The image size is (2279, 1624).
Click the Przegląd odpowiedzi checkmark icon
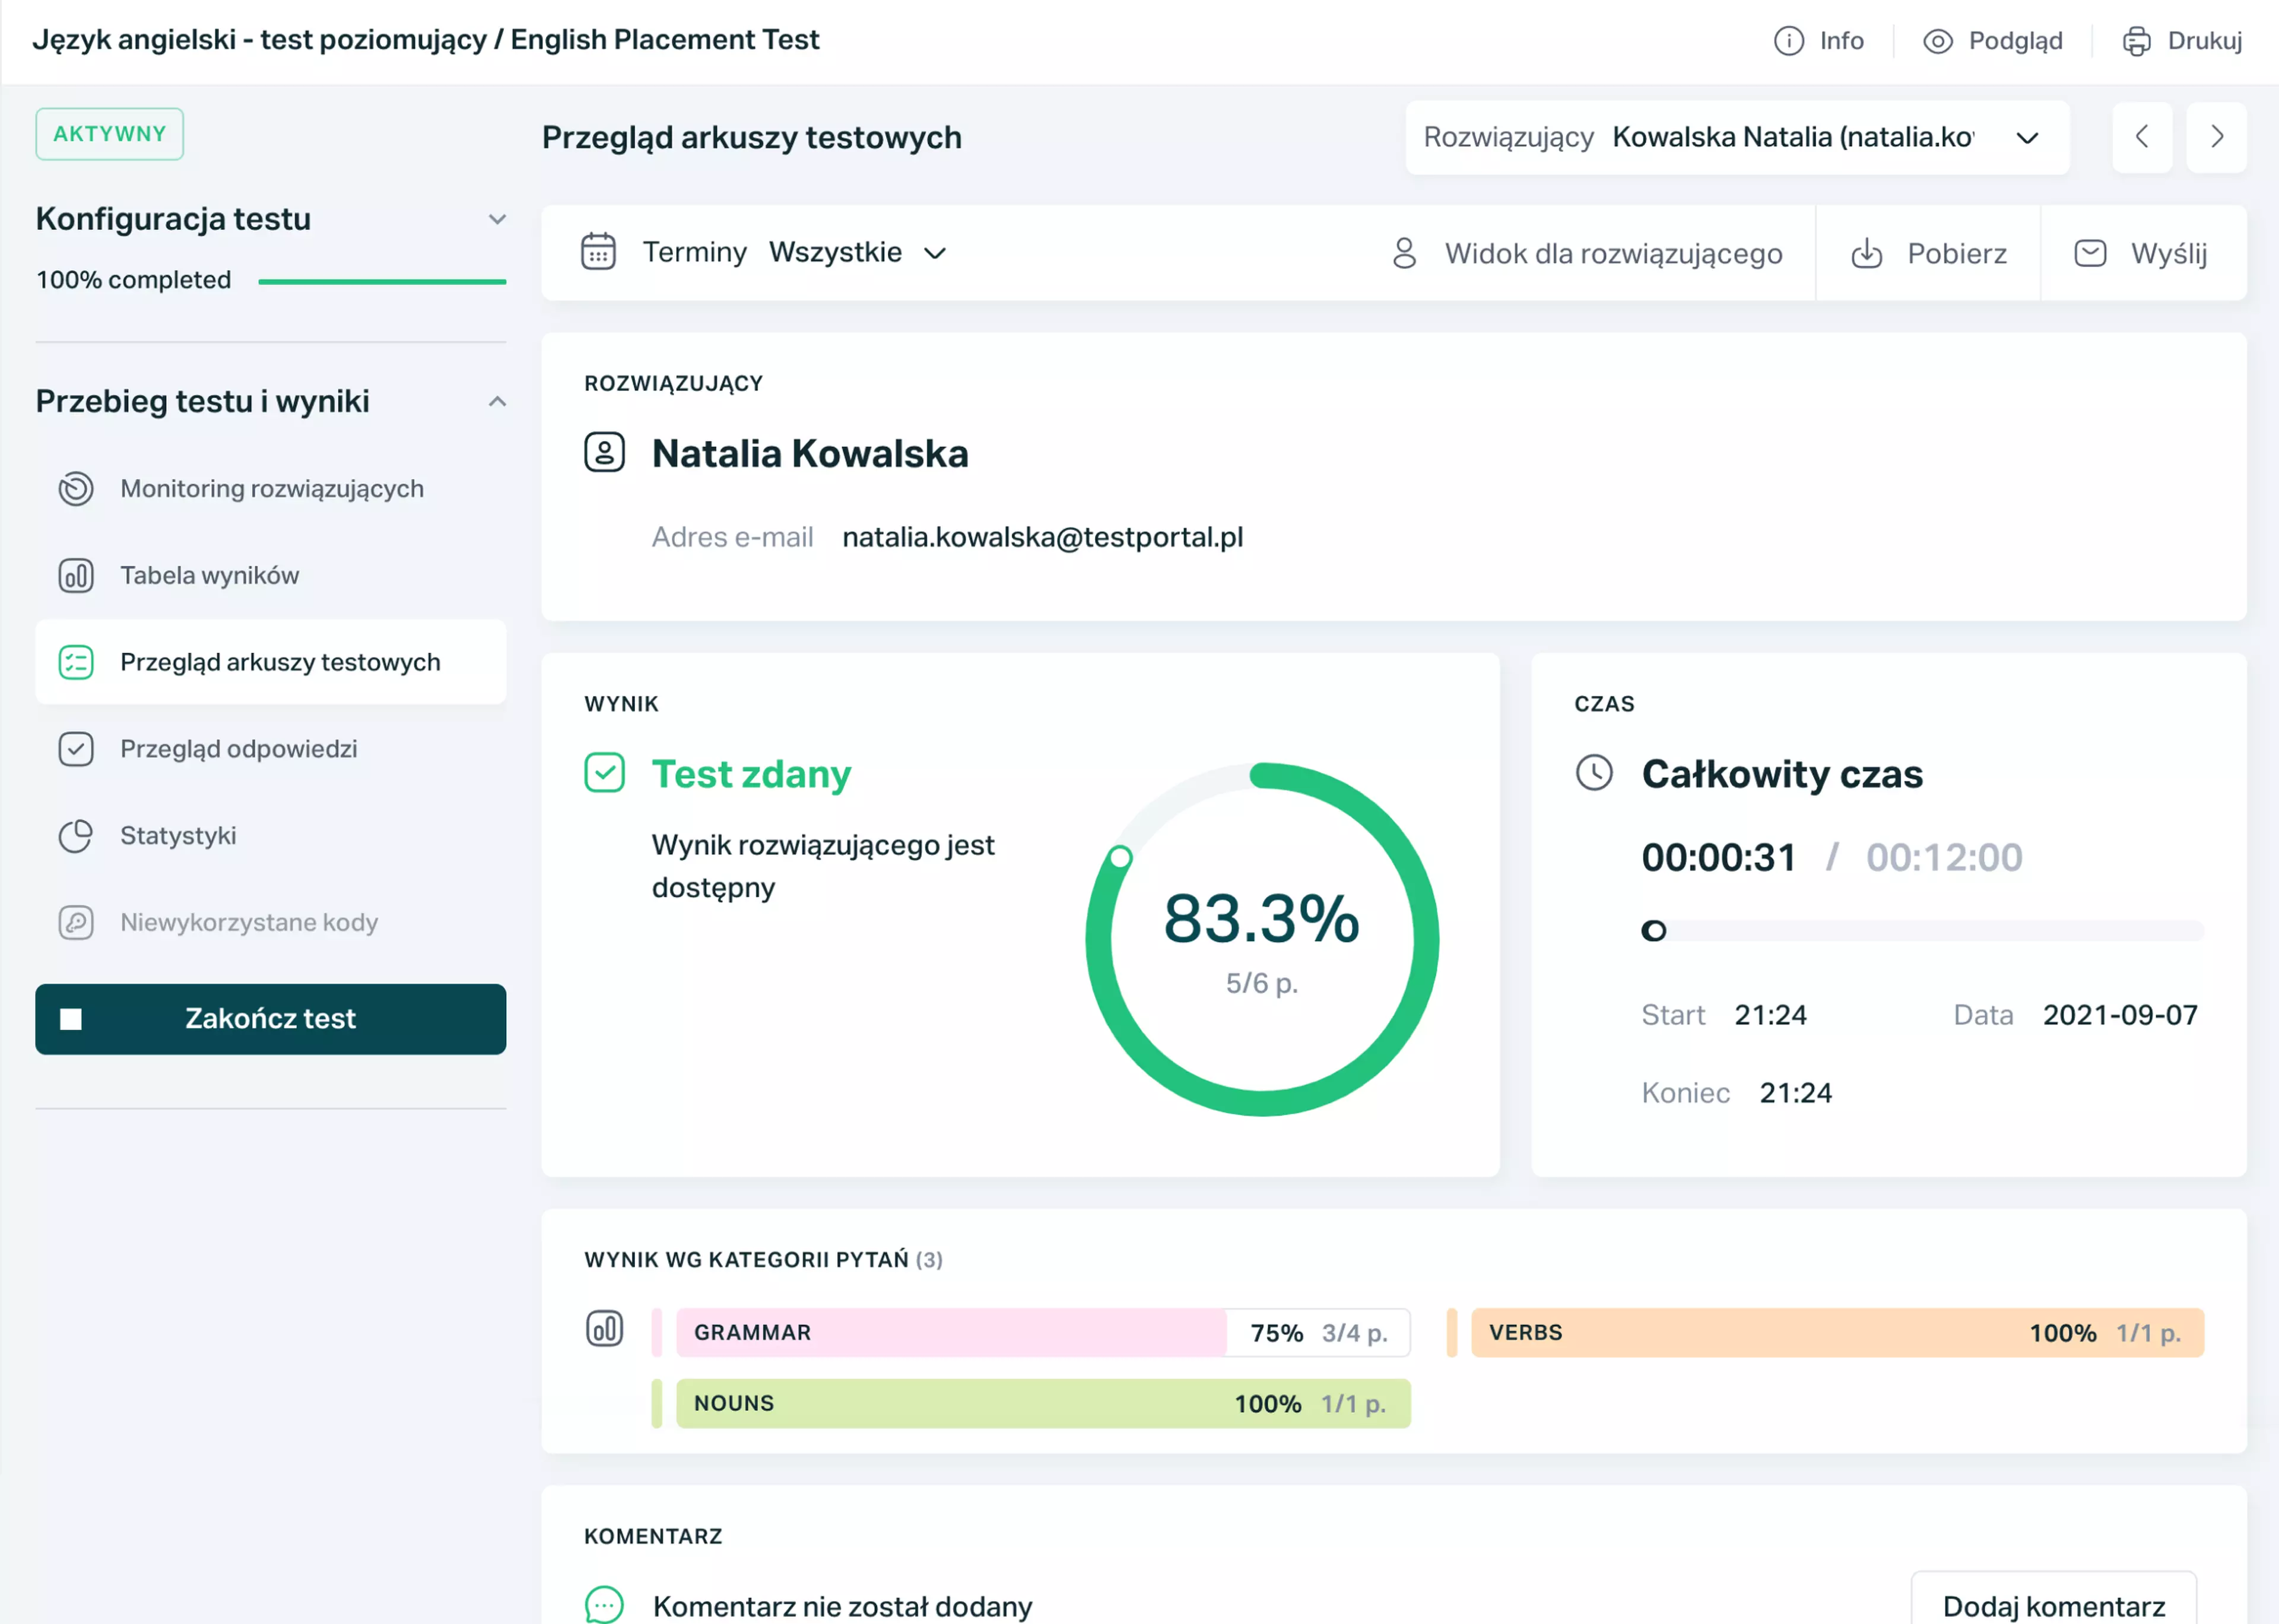[76, 749]
